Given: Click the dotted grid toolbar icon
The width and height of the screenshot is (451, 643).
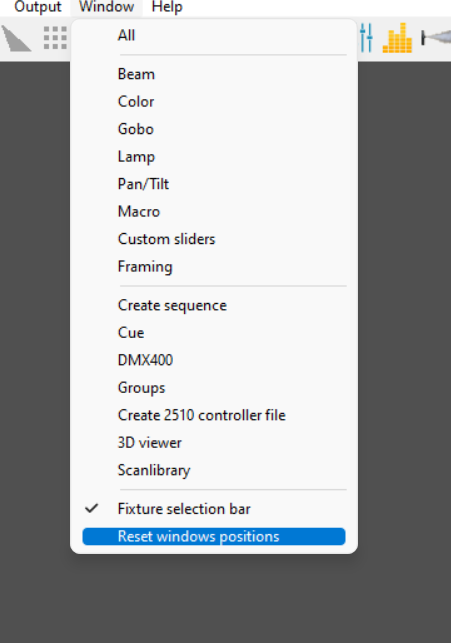Looking at the screenshot, I should [x=55, y=38].
